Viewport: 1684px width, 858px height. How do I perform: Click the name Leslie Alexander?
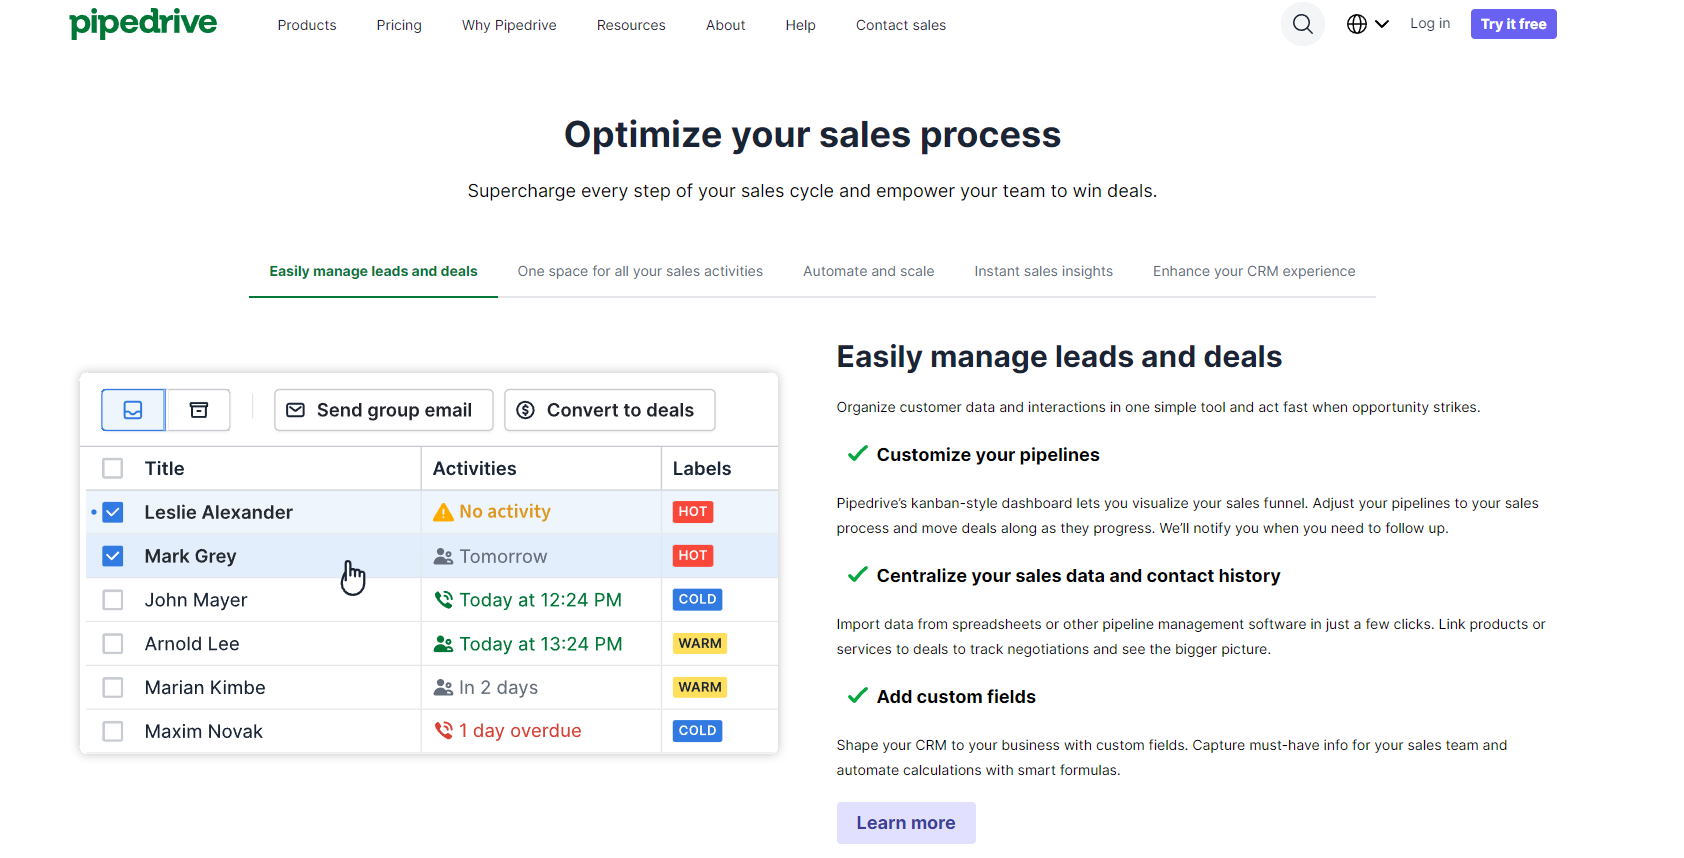coord(219,512)
